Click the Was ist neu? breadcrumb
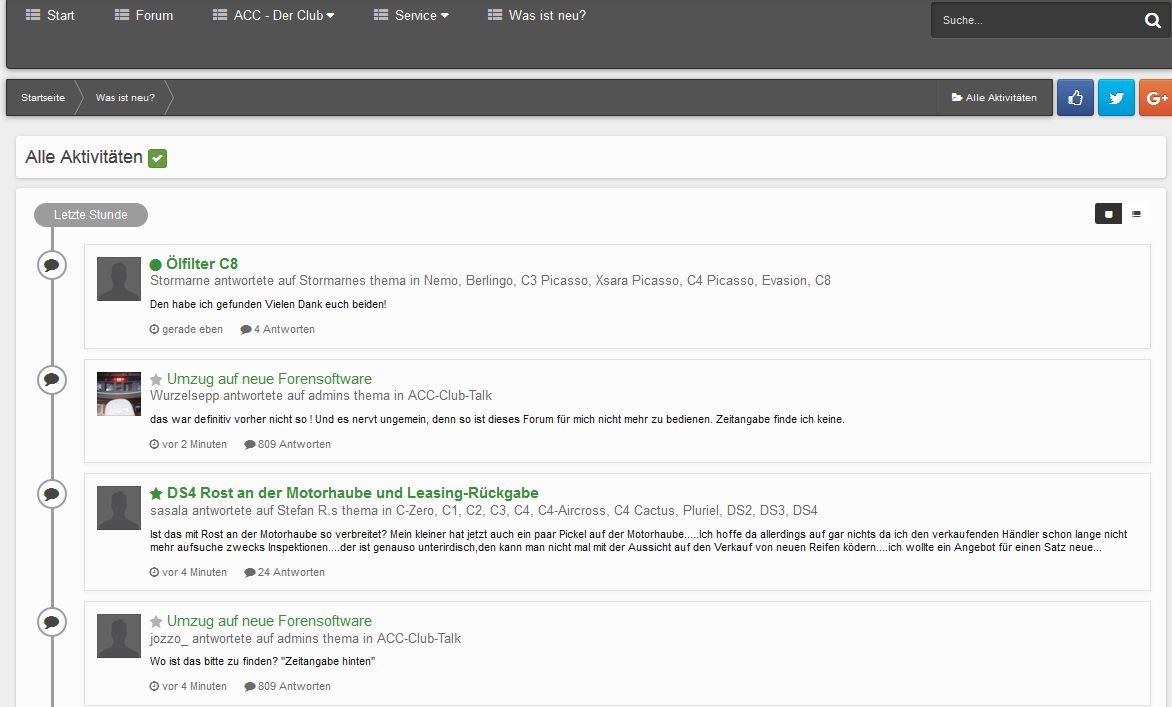The image size is (1172, 707). (125, 98)
